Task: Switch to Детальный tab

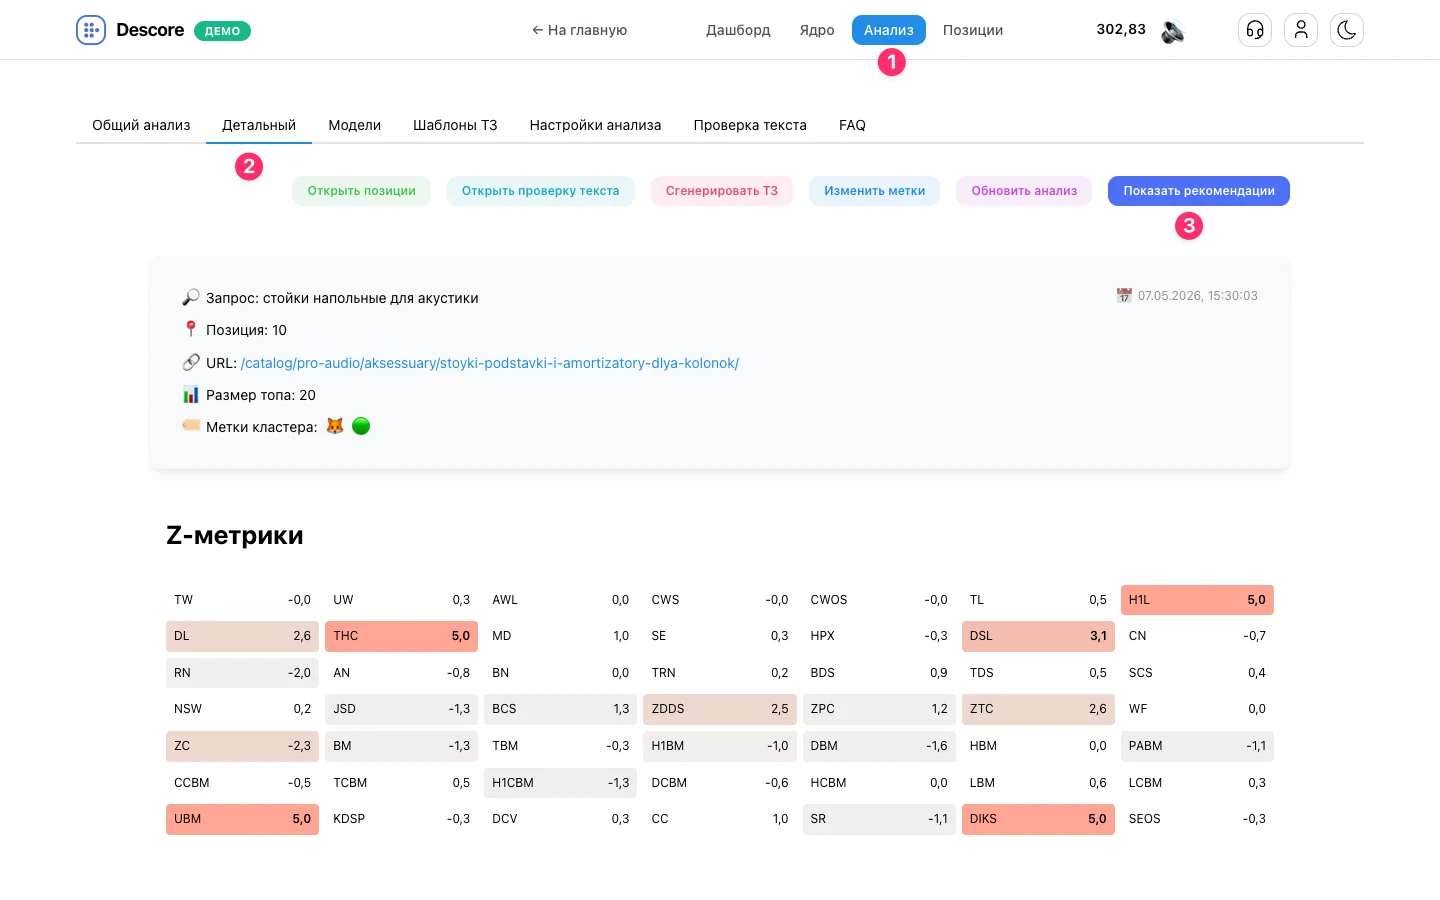Action: (259, 125)
